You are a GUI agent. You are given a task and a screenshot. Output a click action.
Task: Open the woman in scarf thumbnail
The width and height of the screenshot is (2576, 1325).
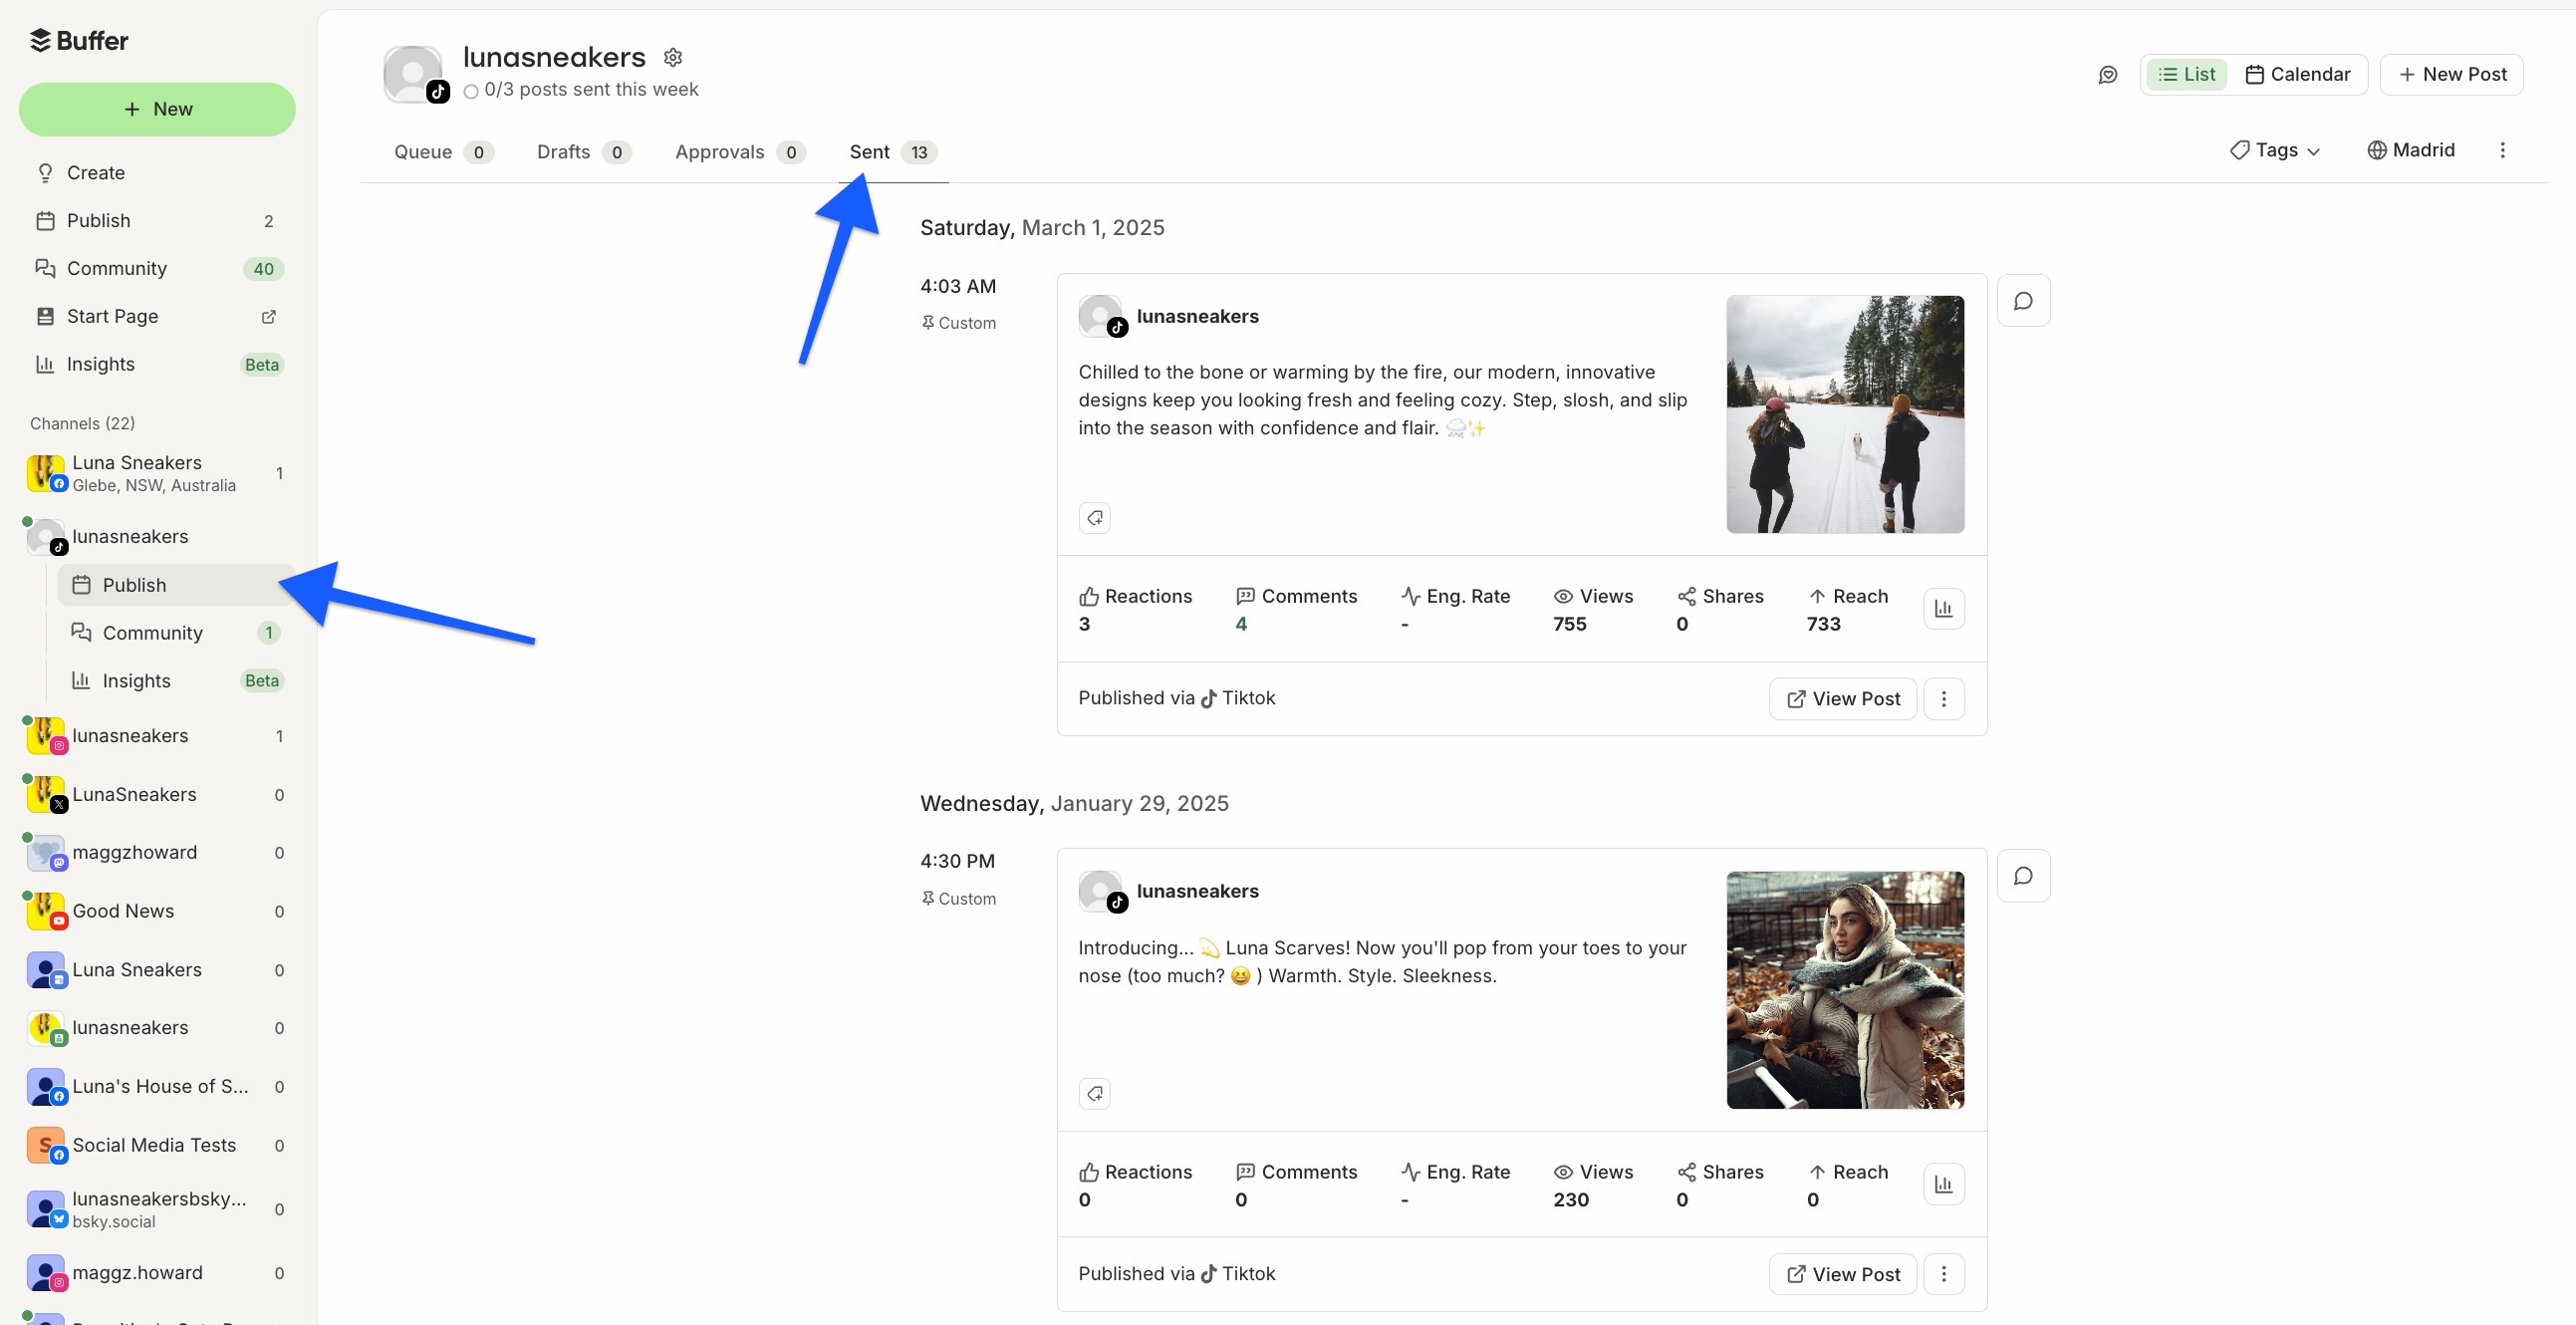[x=1845, y=990]
